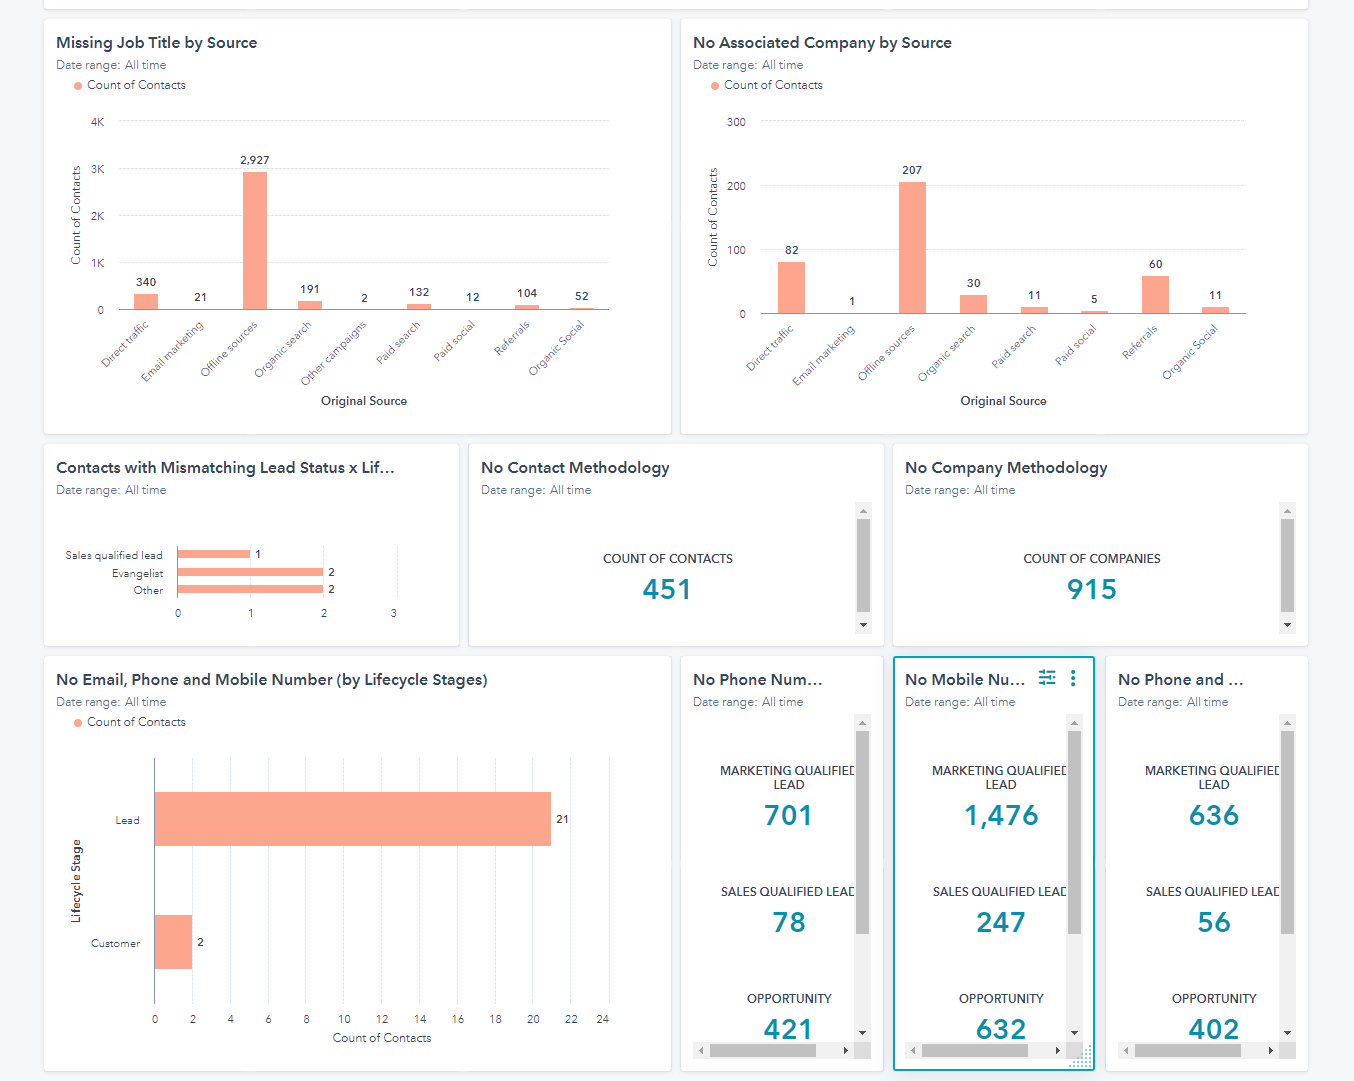Viewport: 1354px width, 1081px height.
Task: Click the 1,476 Marketing Qualified Lead drill-down value
Action: coord(1001,816)
